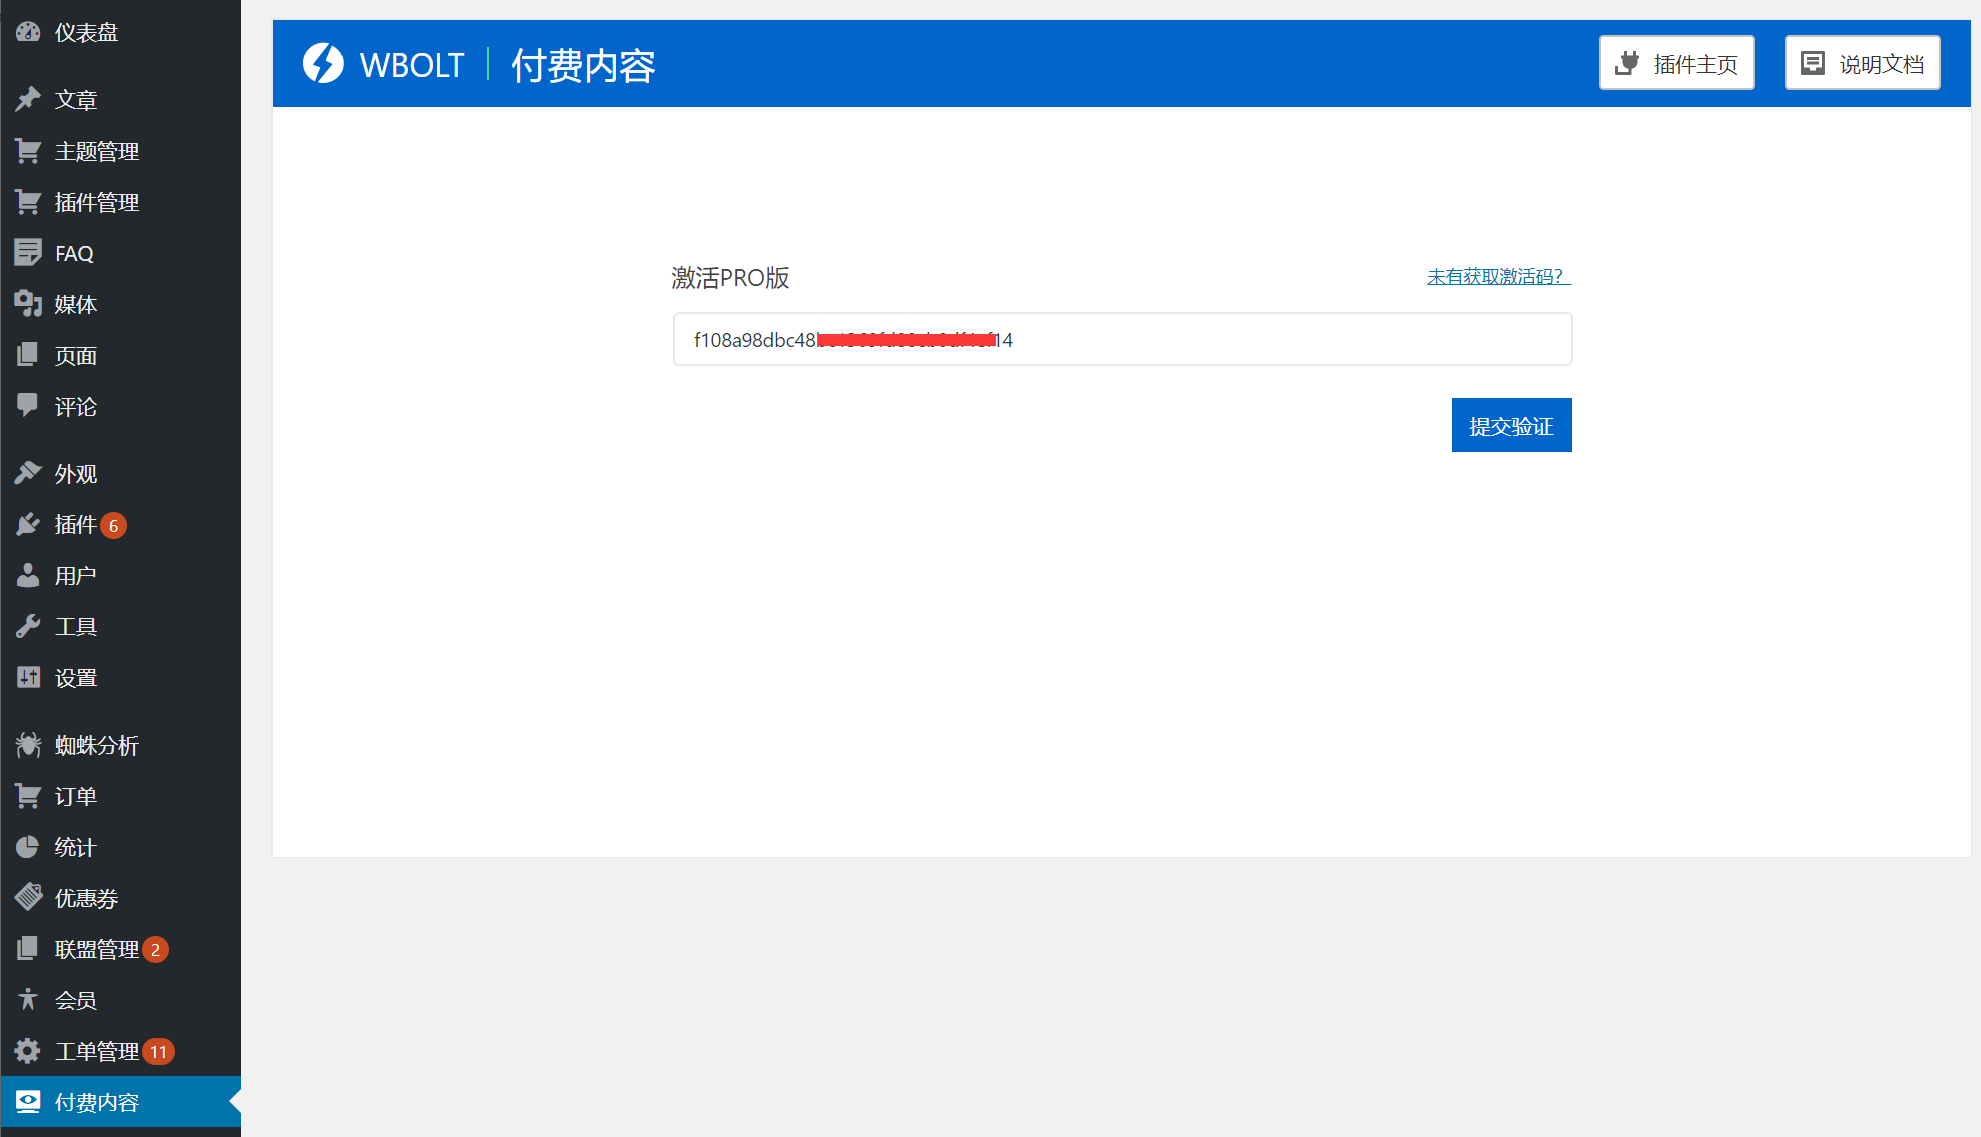
Task: Click the 未有获取激活码 activation code link
Action: click(1496, 276)
